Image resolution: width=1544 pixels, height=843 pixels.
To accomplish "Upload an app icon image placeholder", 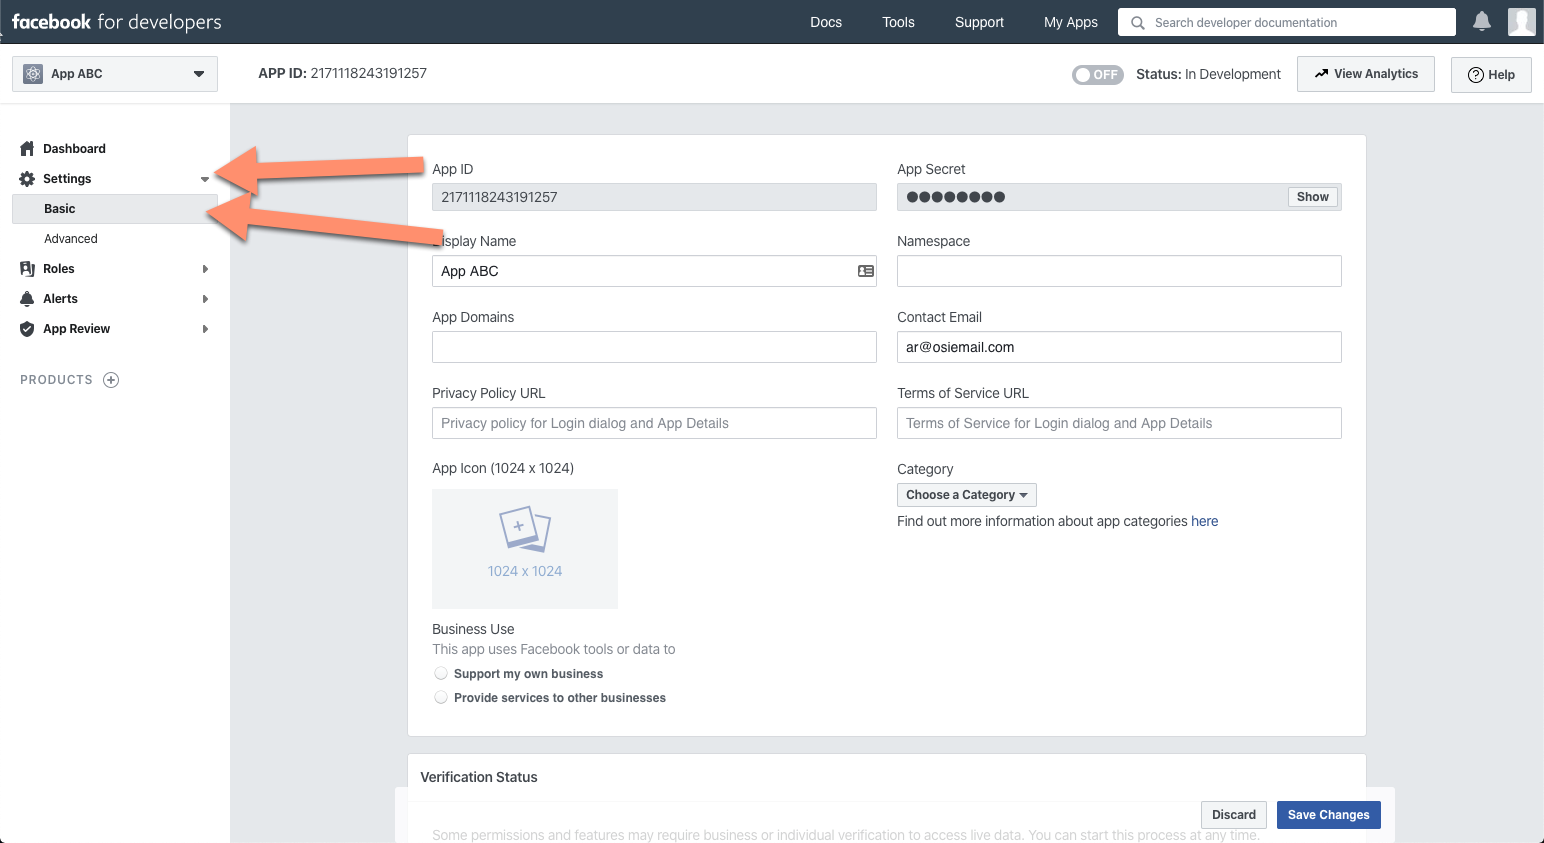I will click(525, 549).
